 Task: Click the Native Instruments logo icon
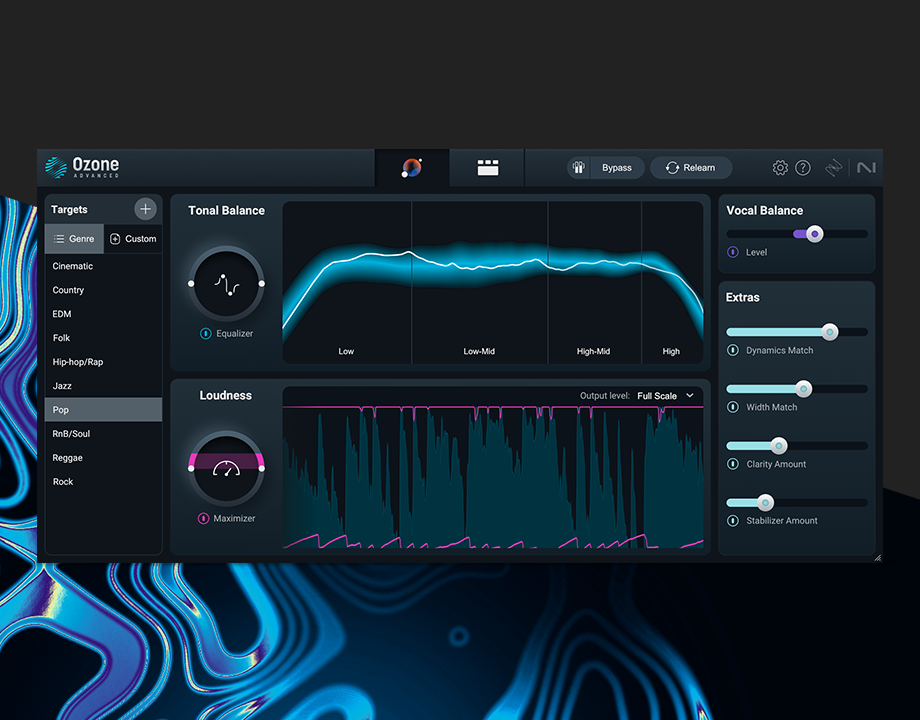(866, 167)
